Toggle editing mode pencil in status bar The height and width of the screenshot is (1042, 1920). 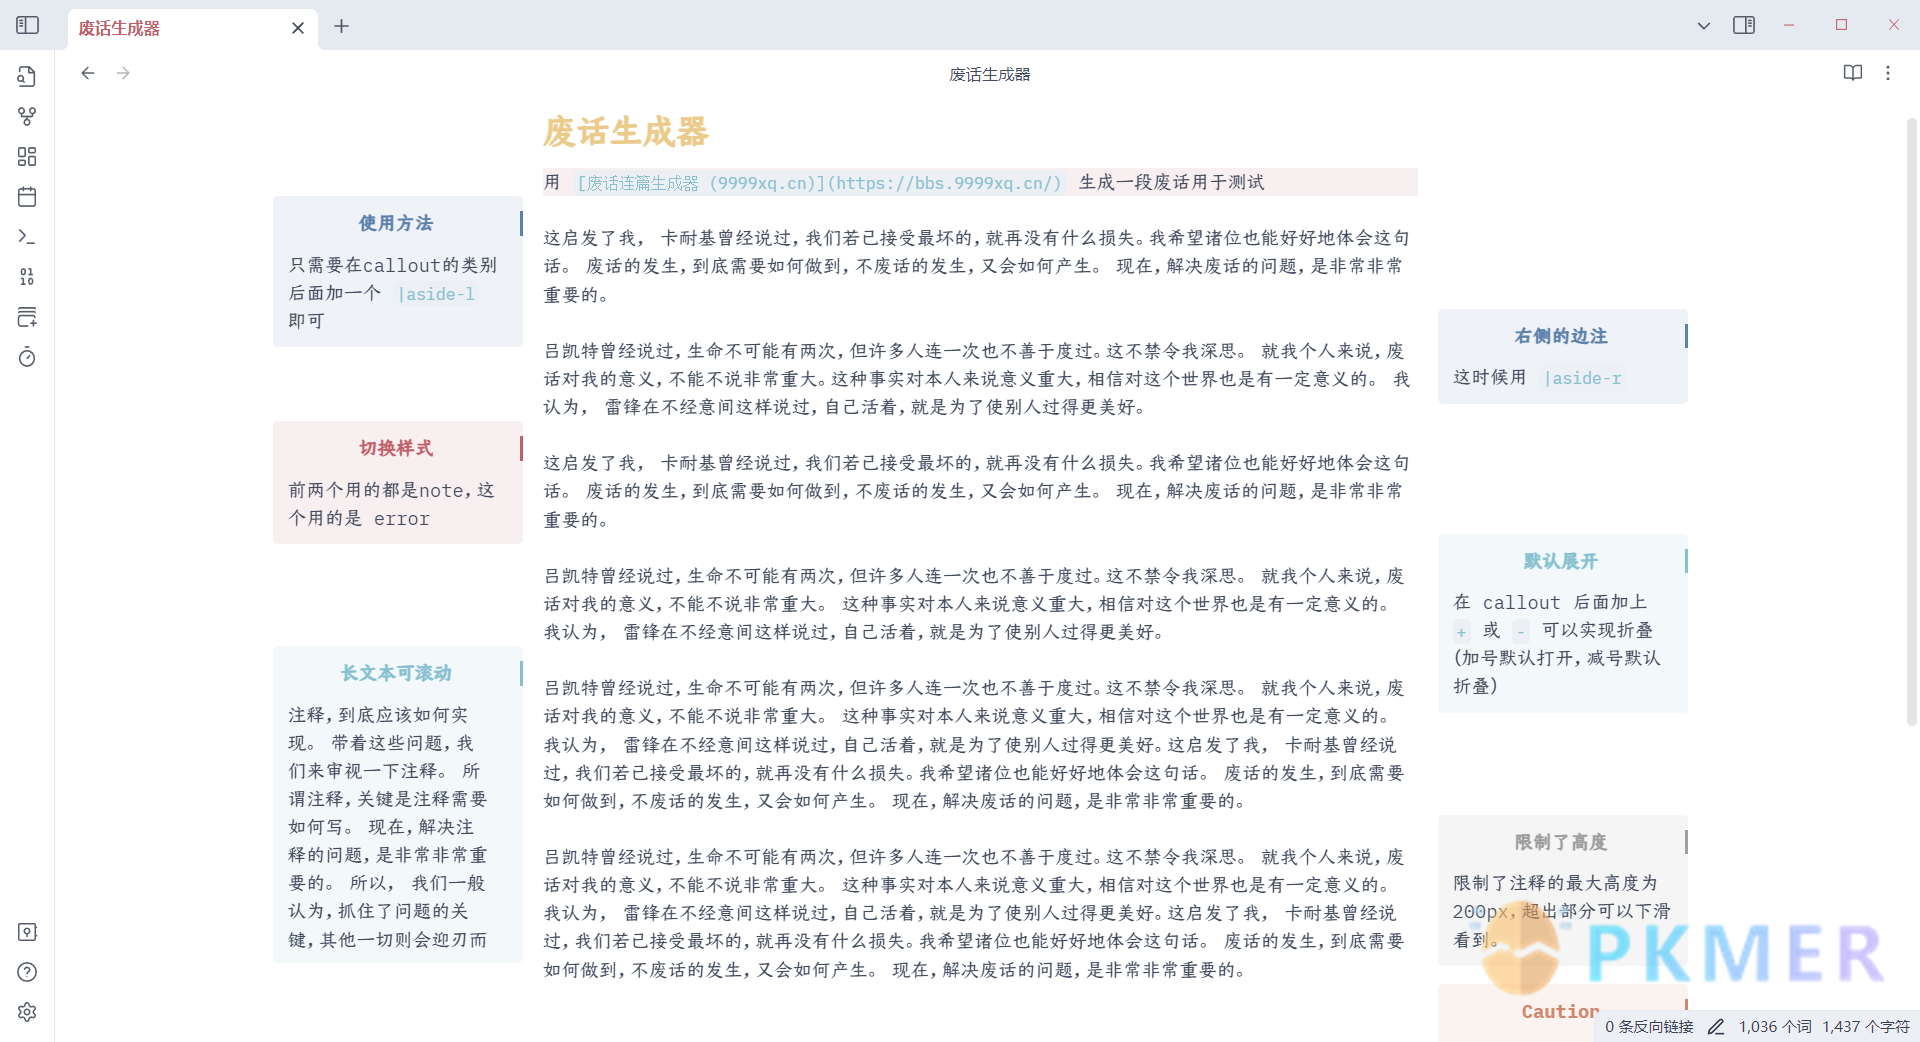(1716, 1027)
